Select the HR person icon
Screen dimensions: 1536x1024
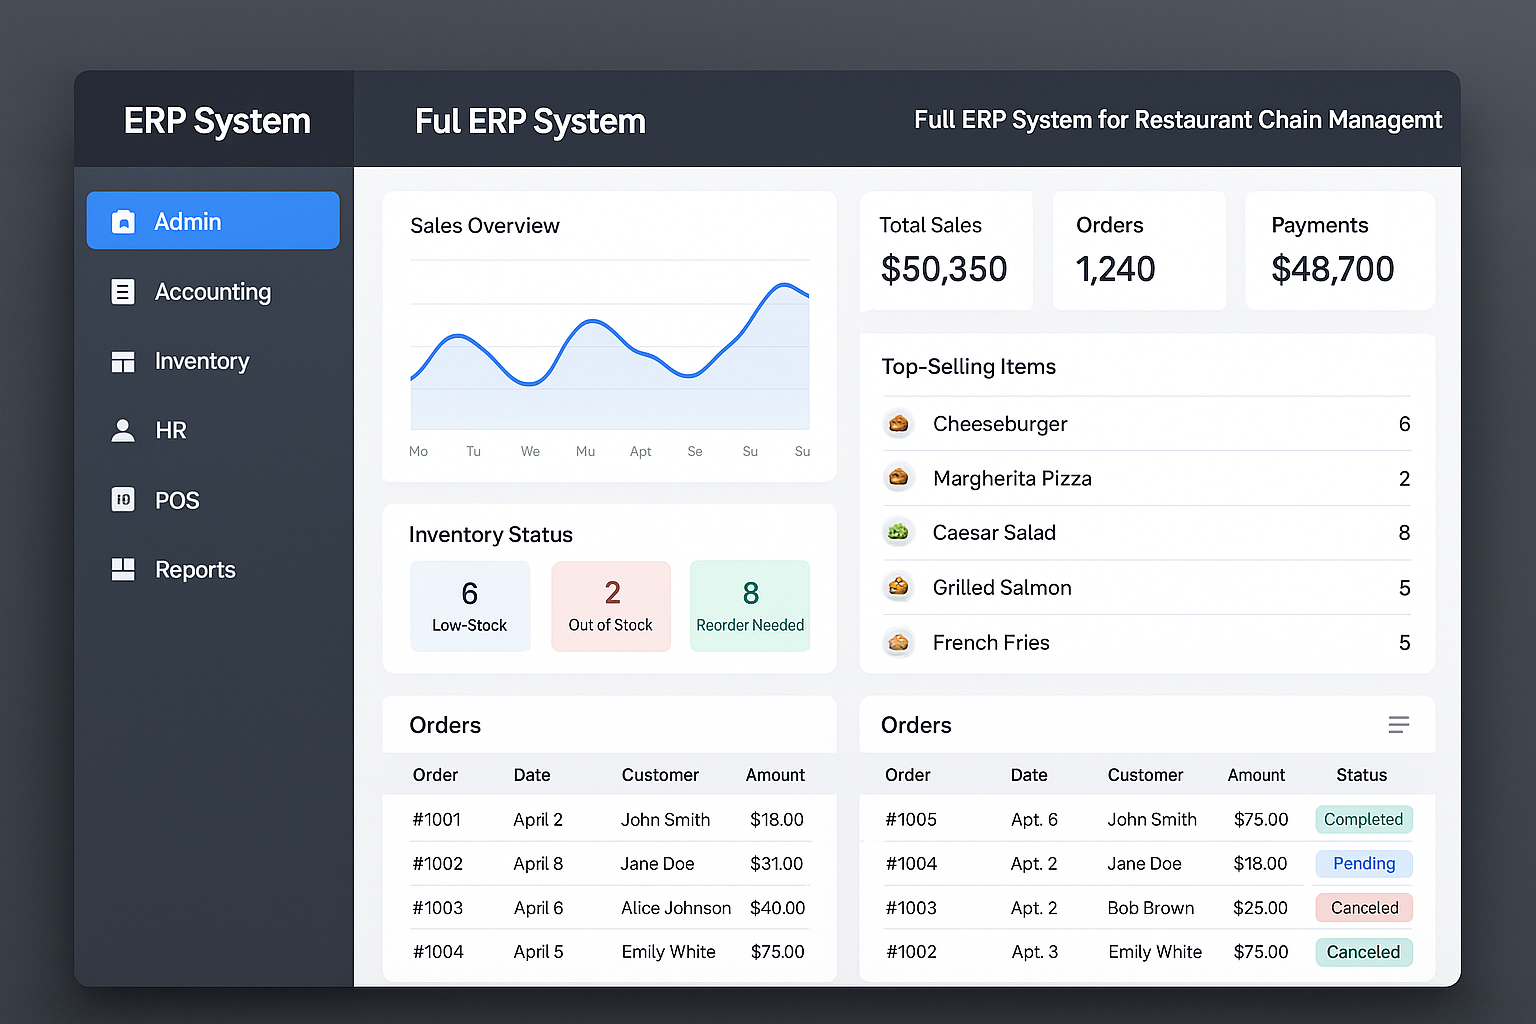point(122,430)
